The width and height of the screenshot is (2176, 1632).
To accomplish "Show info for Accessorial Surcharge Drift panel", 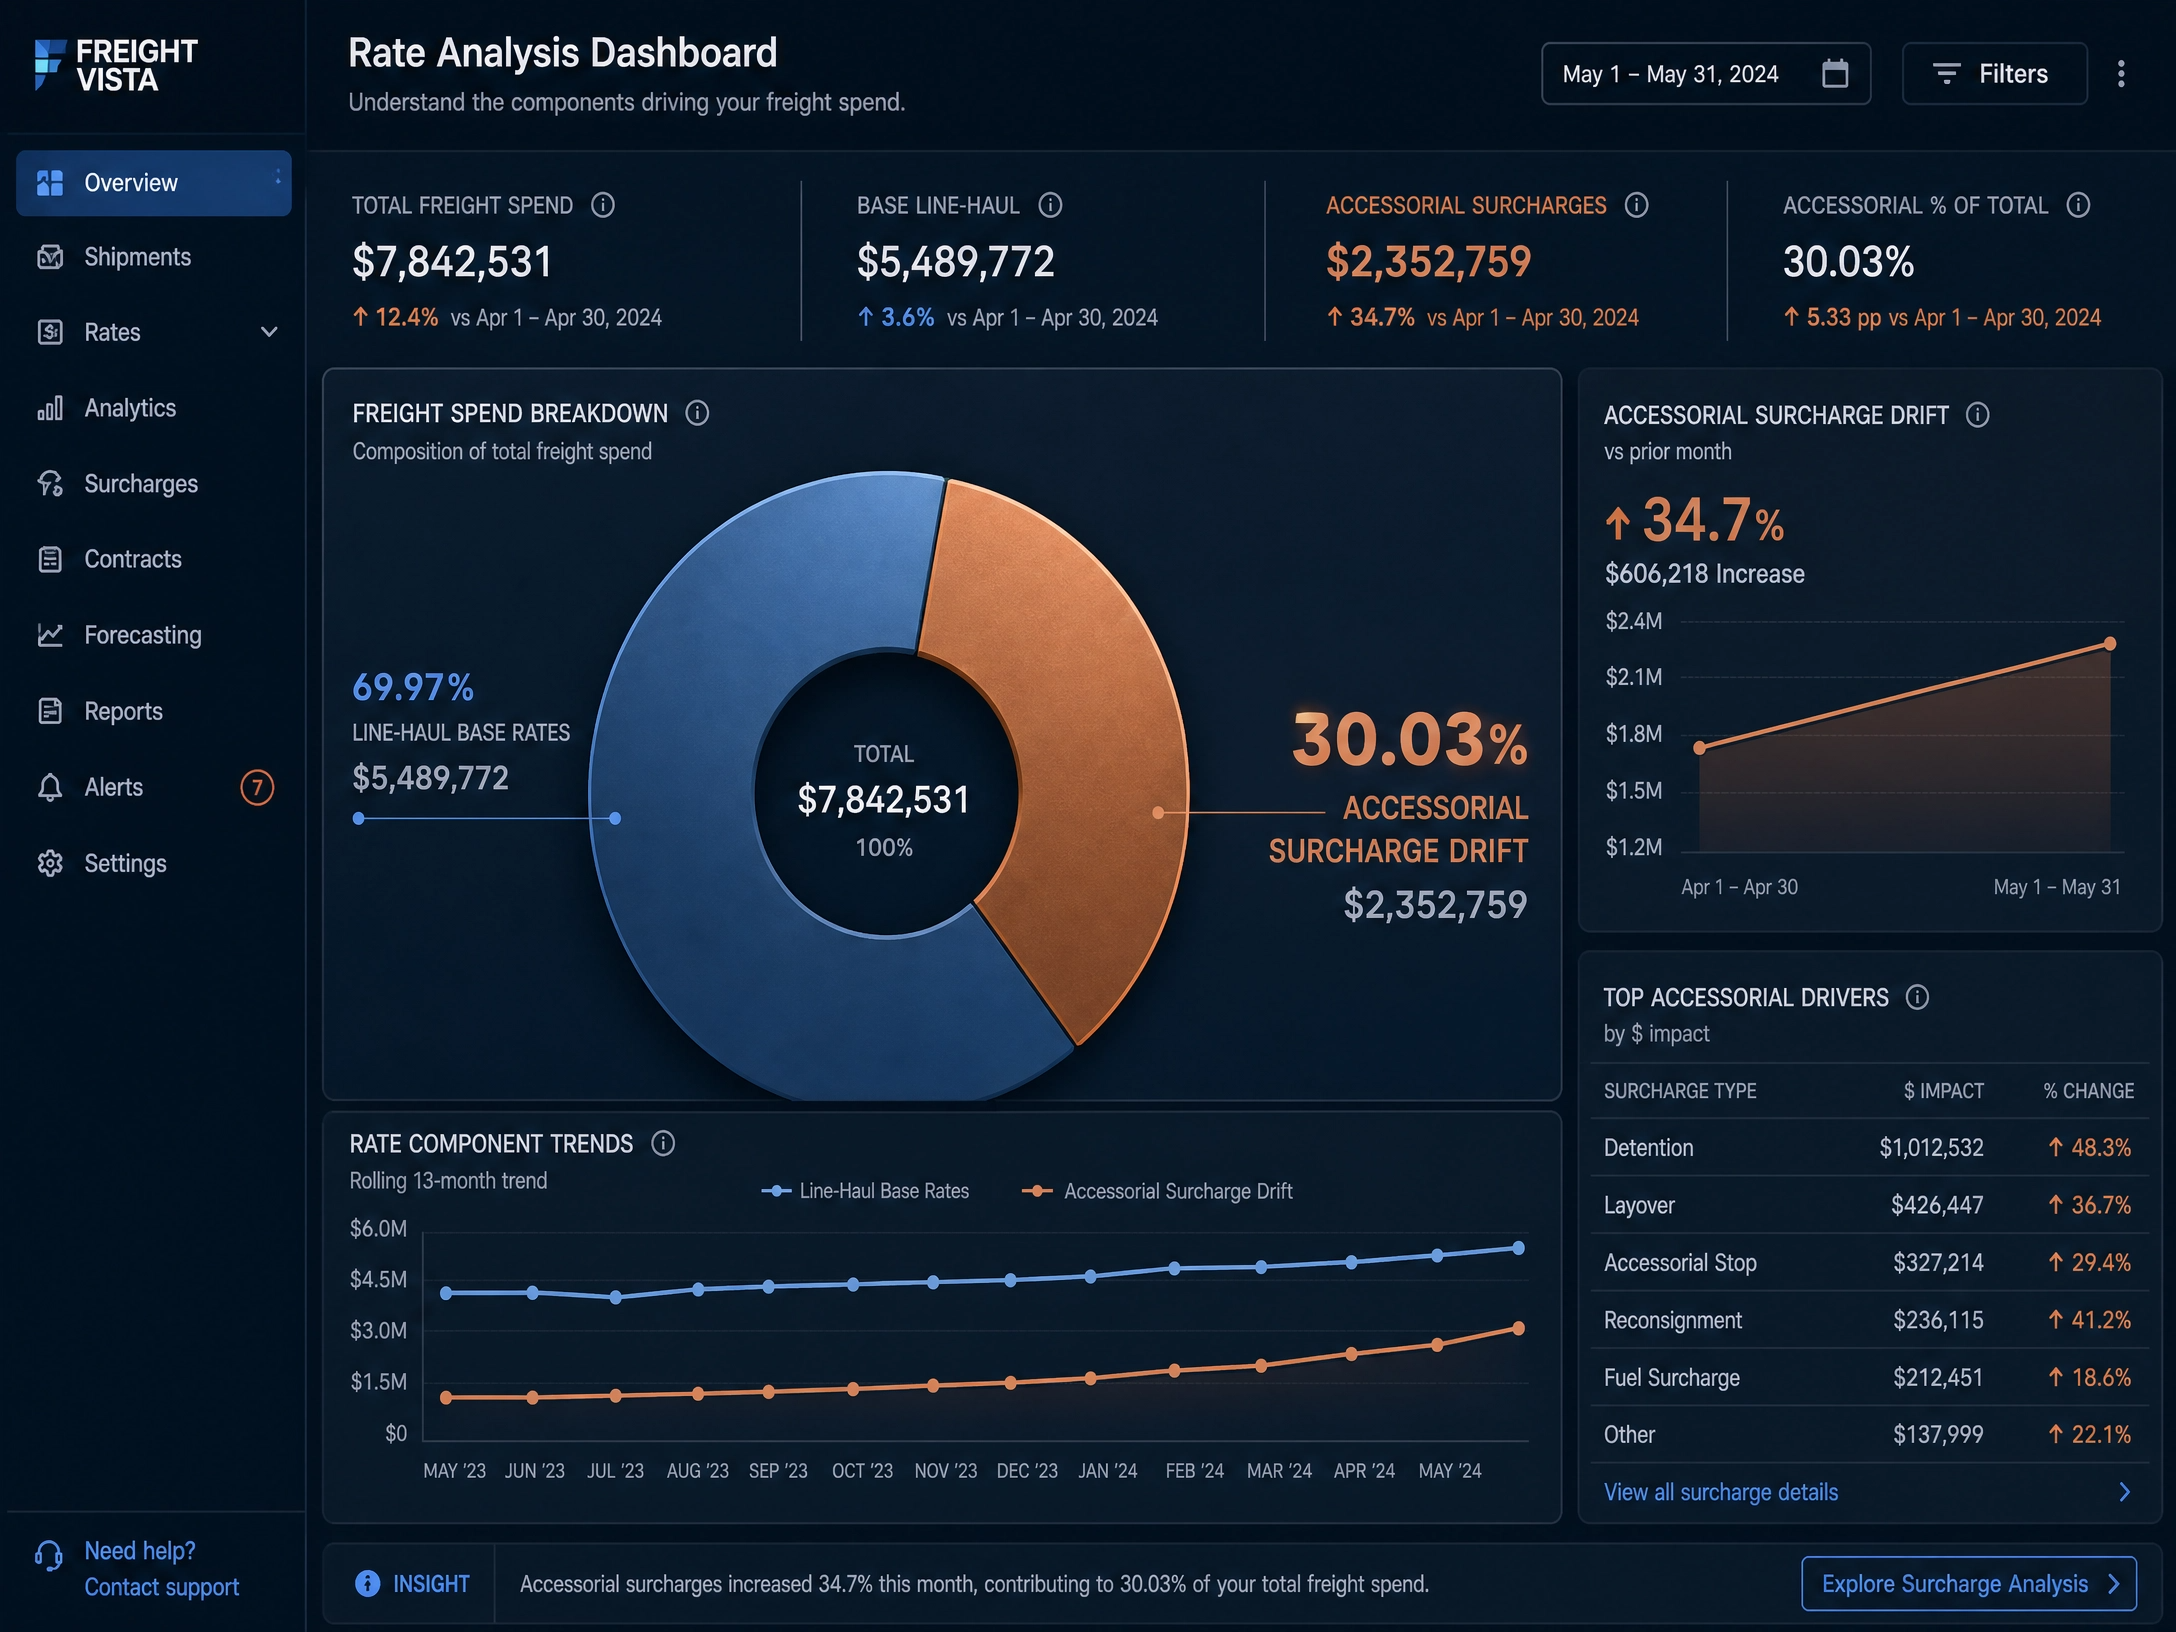I will point(1977,415).
